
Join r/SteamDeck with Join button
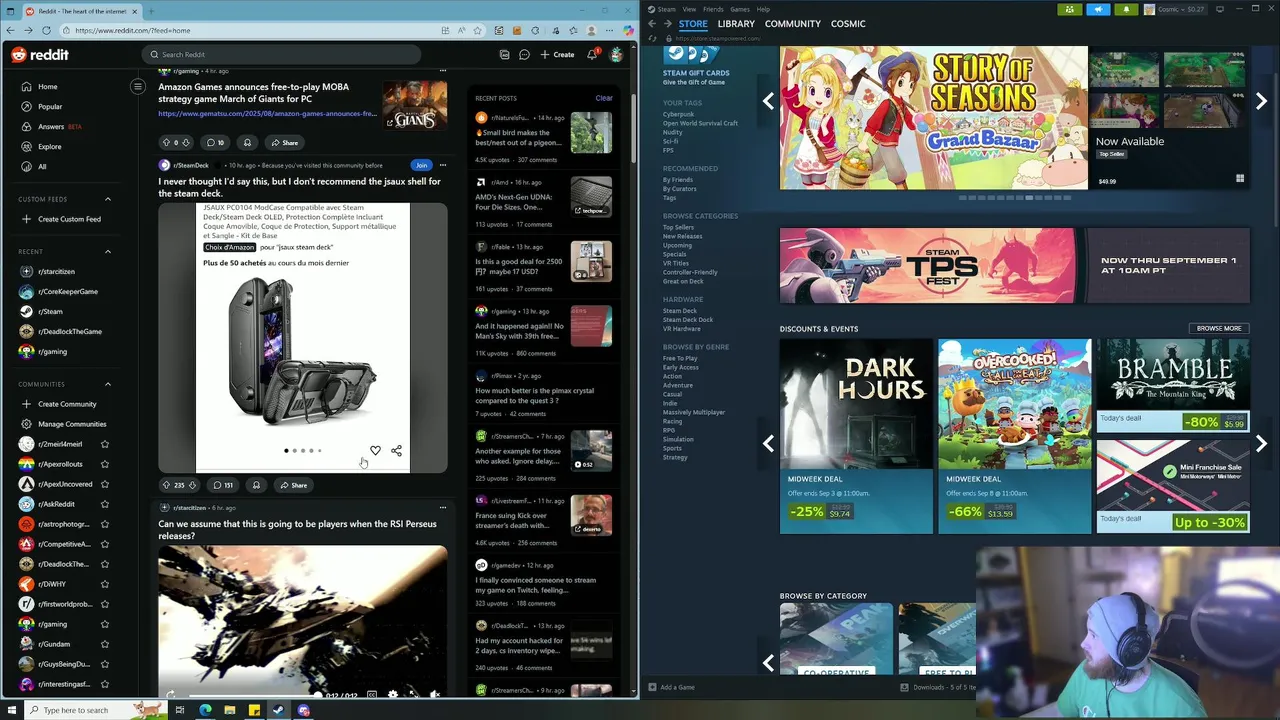(421, 165)
